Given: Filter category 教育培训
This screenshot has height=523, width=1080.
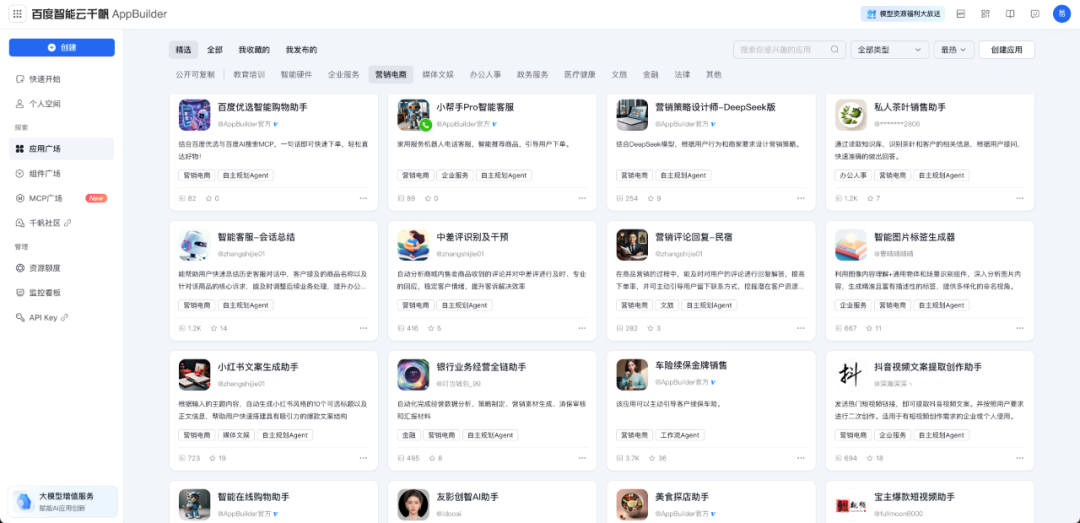Looking at the screenshot, I should [249, 74].
